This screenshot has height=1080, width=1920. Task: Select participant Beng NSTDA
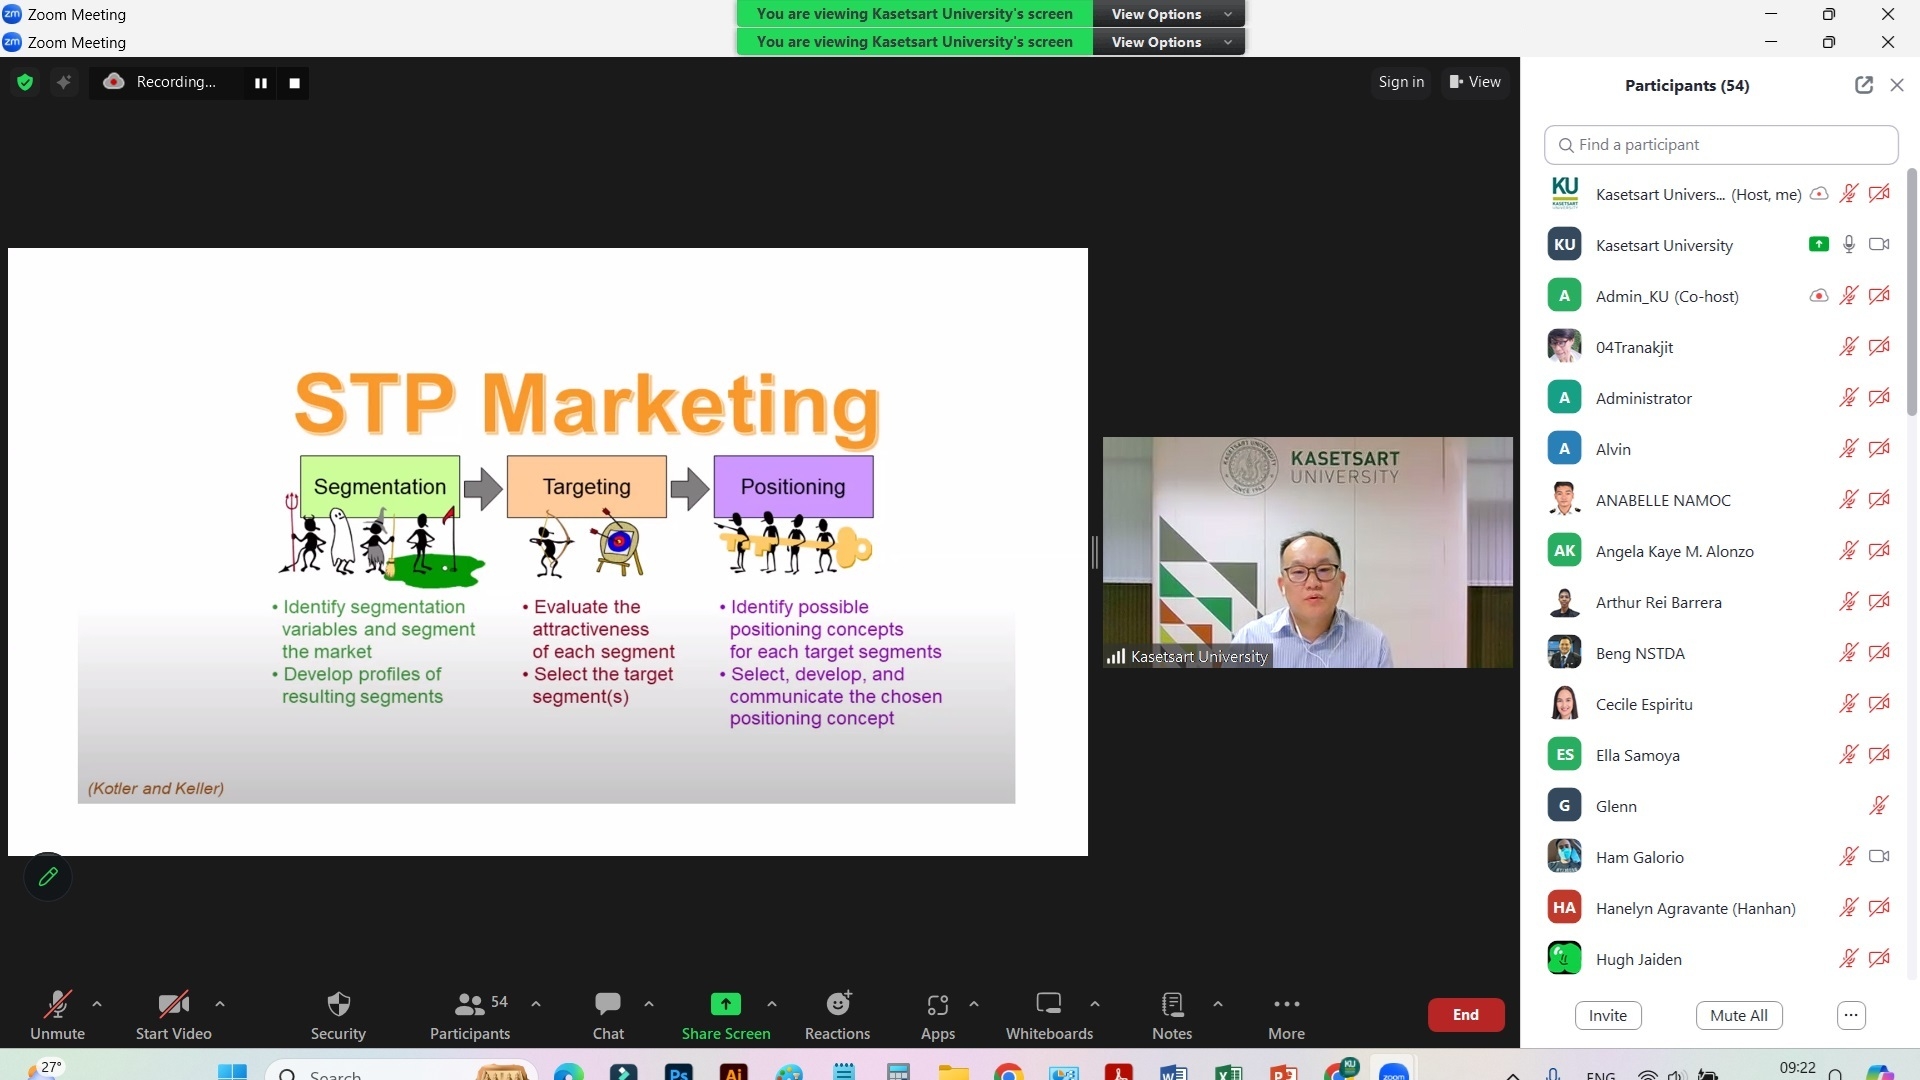coord(1720,653)
